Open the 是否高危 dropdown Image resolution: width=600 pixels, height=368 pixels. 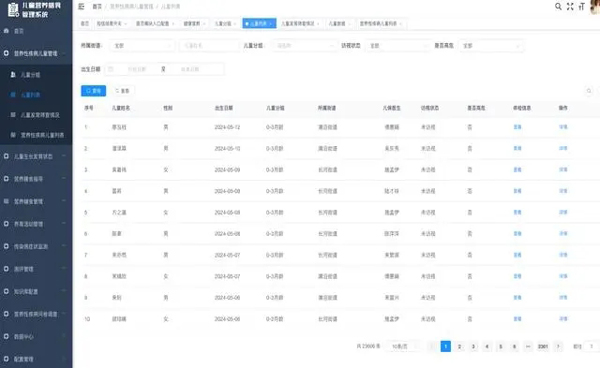tap(491, 46)
